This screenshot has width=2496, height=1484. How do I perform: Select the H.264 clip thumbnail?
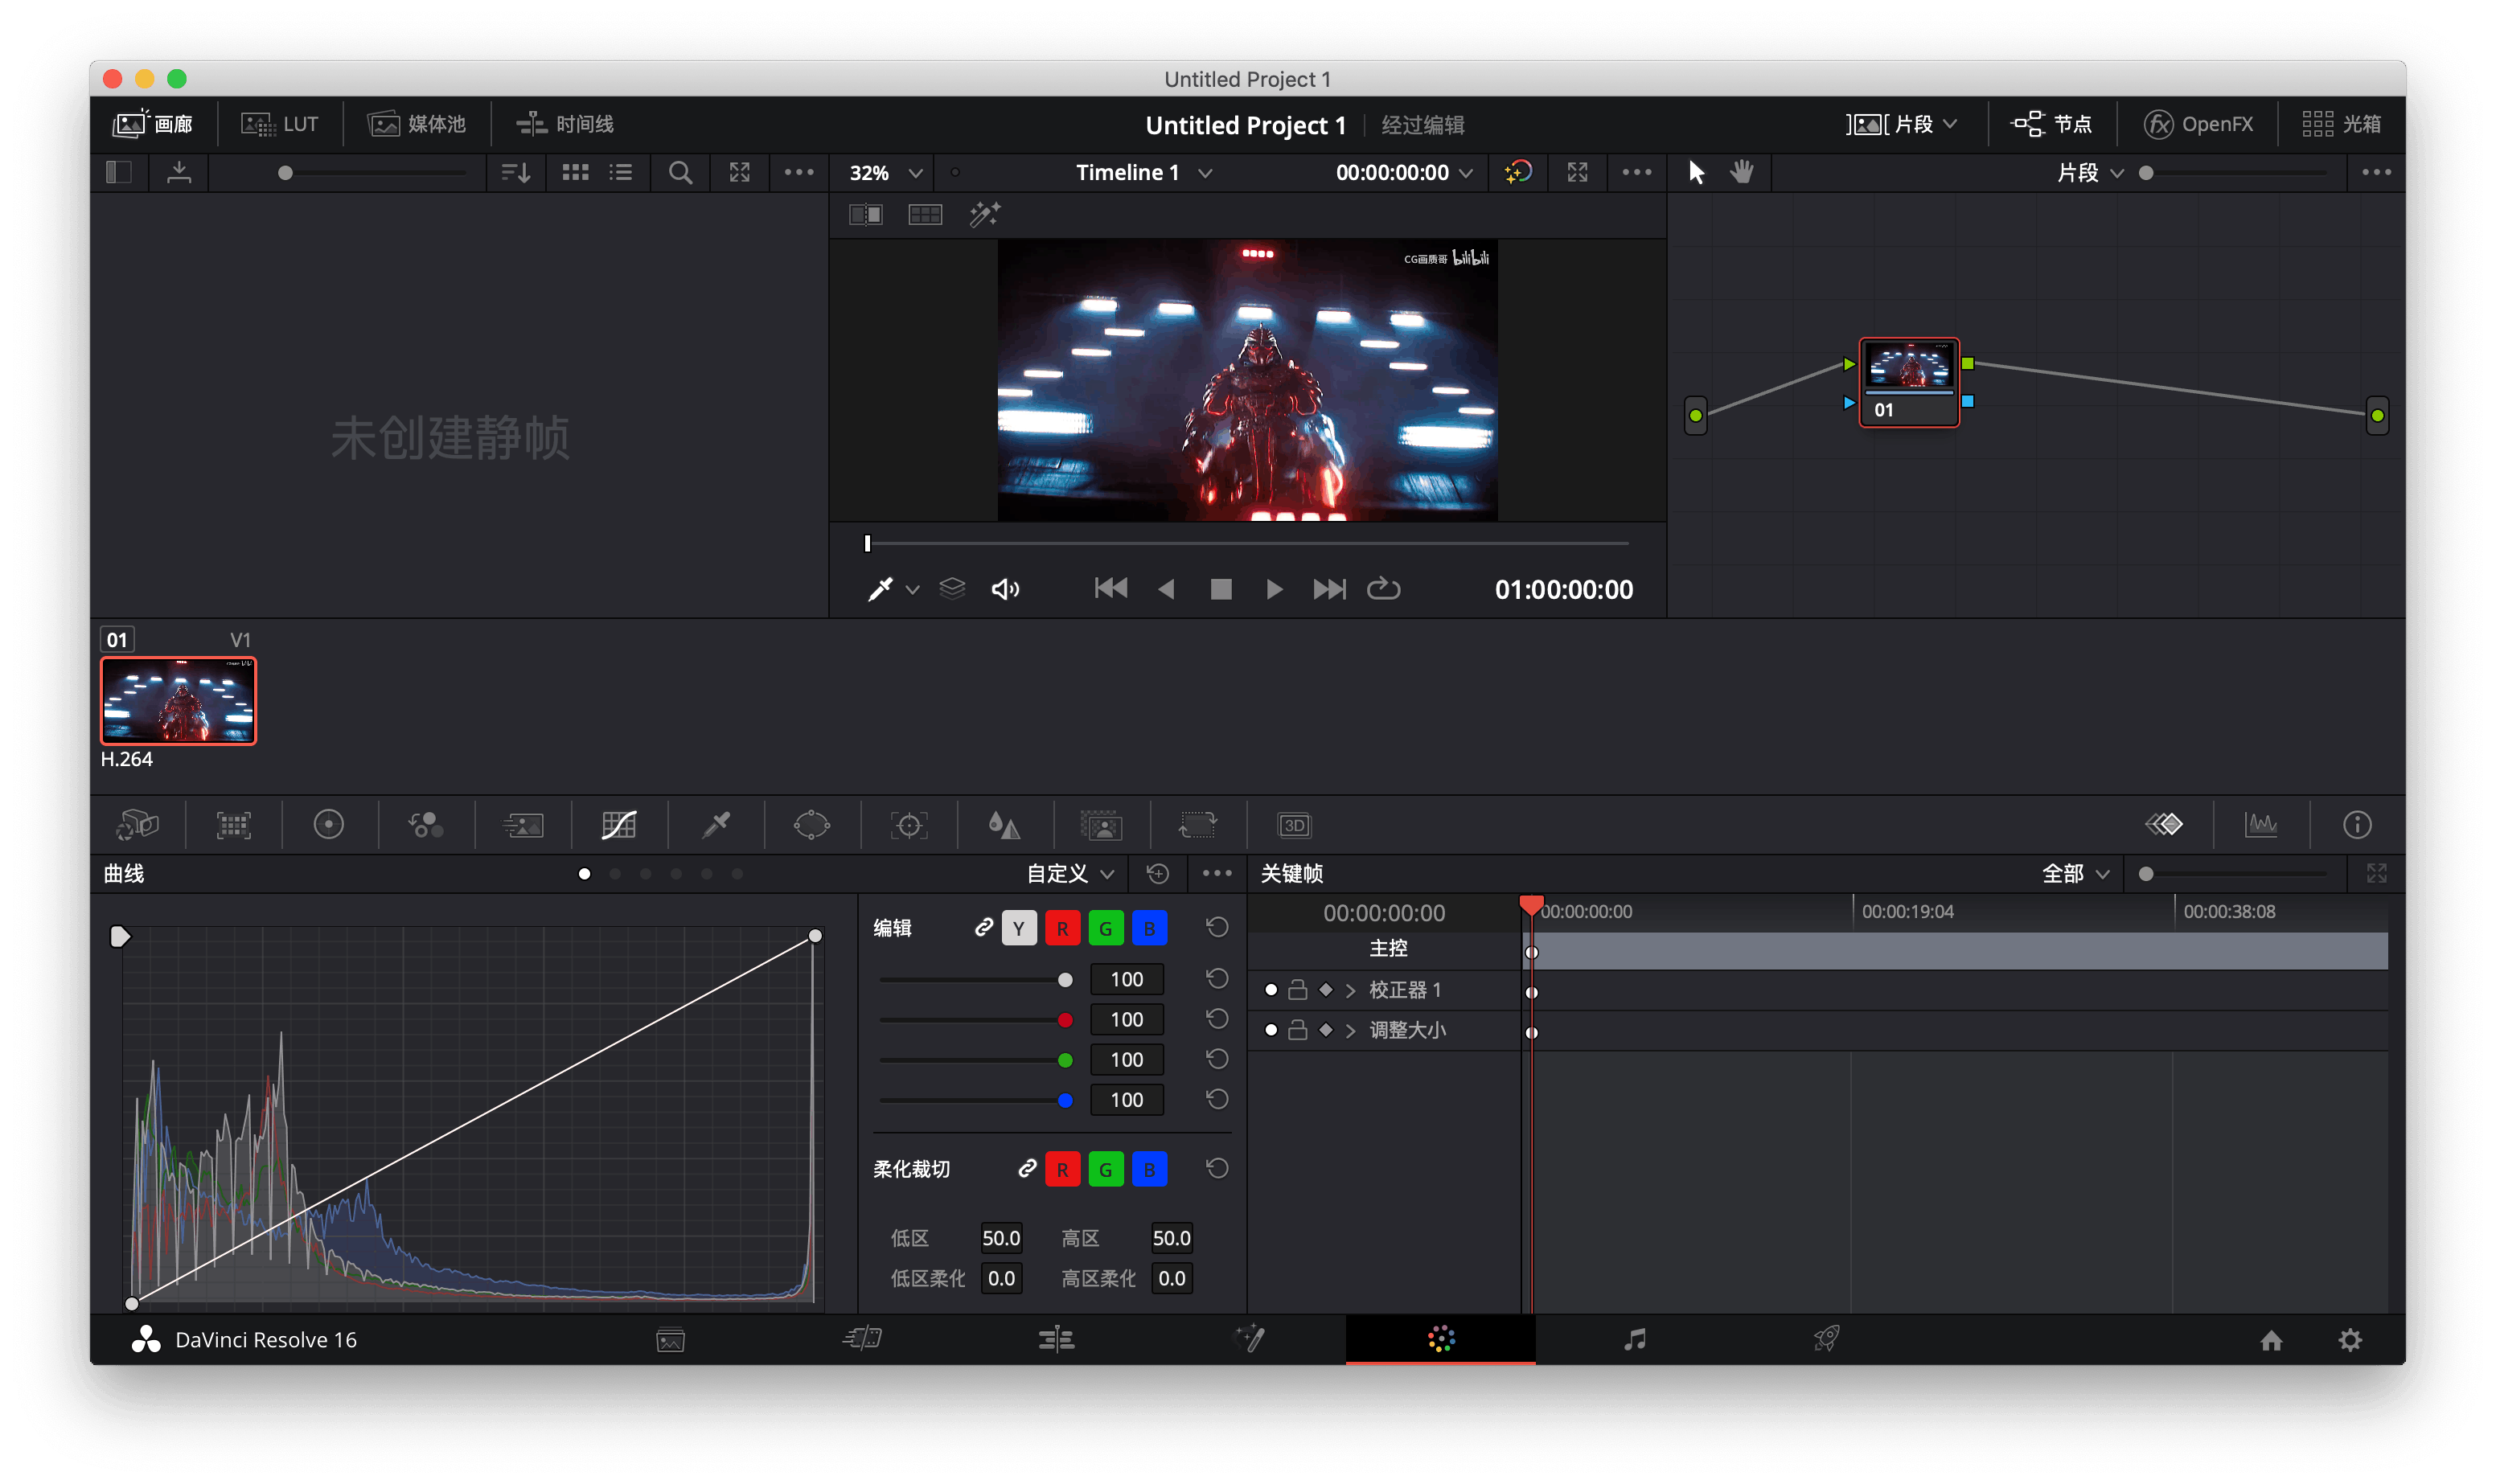[178, 700]
